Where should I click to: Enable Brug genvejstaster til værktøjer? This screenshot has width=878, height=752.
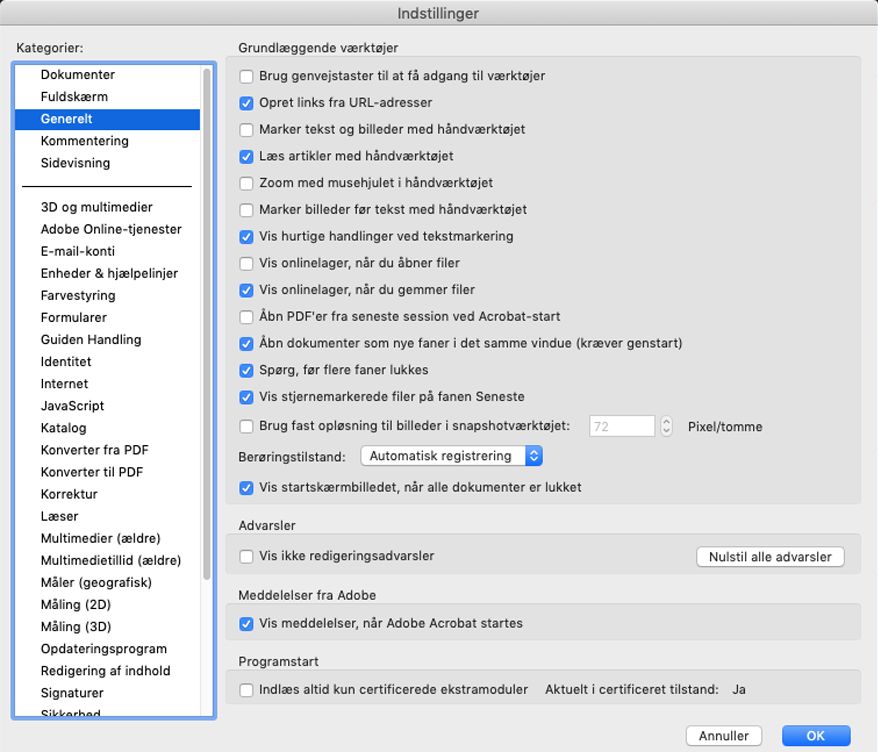(245, 75)
